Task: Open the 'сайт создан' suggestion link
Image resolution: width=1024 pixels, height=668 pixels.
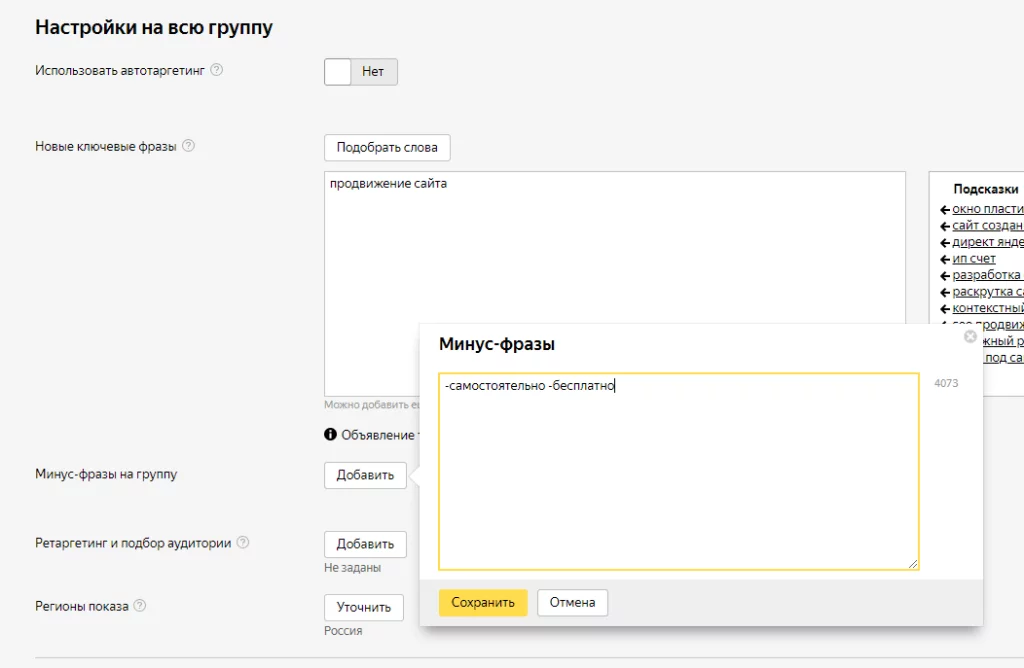Action: (x=987, y=225)
